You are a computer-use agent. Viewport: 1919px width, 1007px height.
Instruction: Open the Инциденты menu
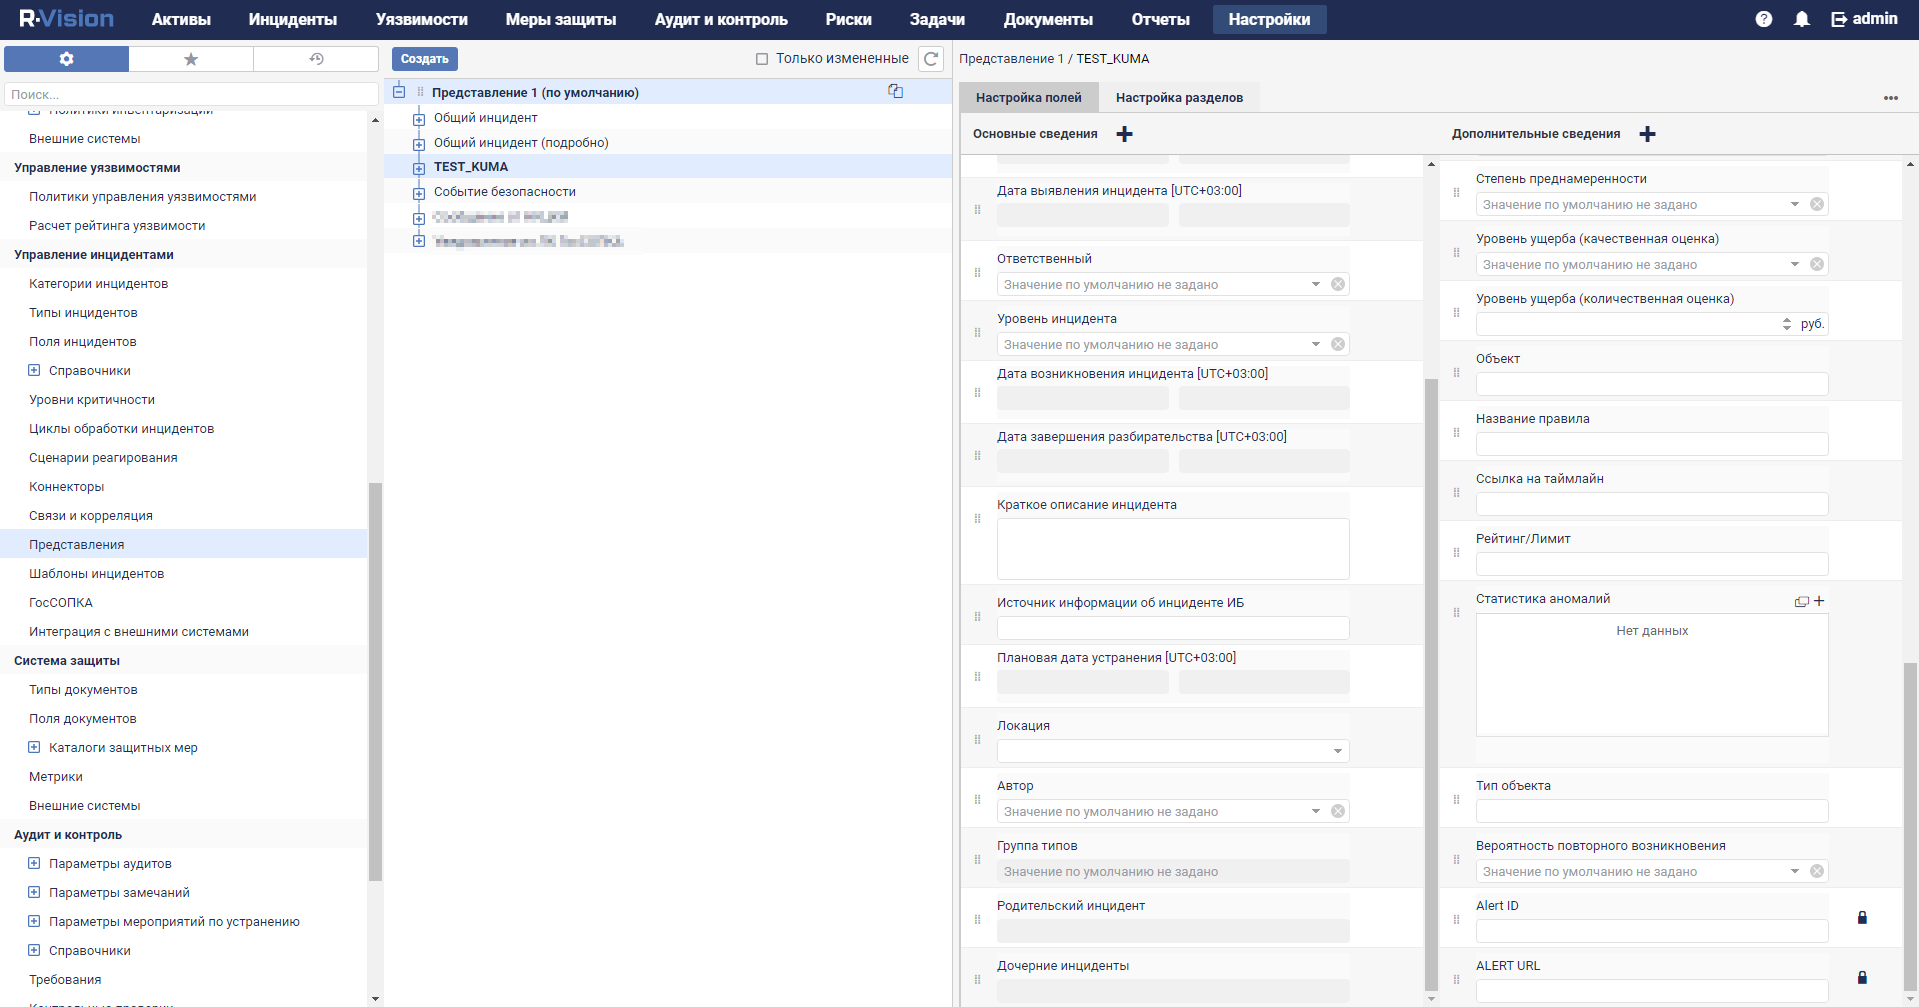coord(292,19)
